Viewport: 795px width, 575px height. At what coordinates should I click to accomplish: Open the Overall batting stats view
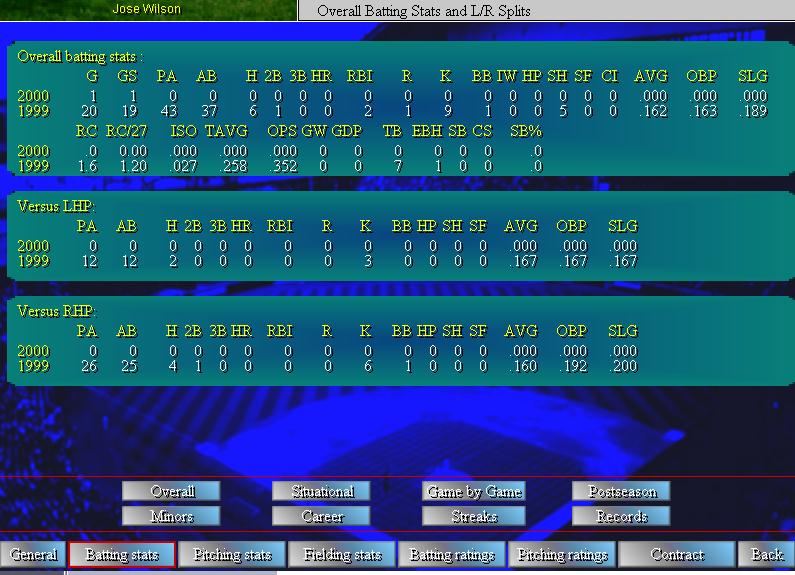171,491
